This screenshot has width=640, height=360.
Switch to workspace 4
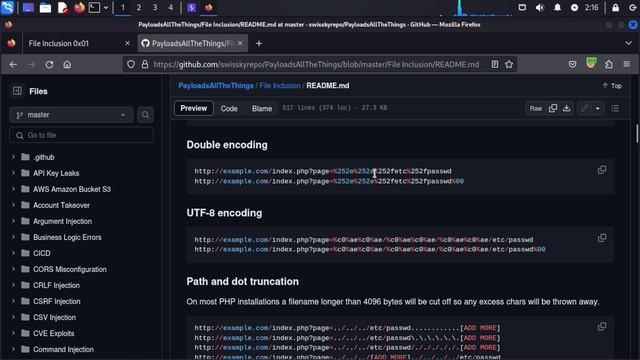pos(171,7)
